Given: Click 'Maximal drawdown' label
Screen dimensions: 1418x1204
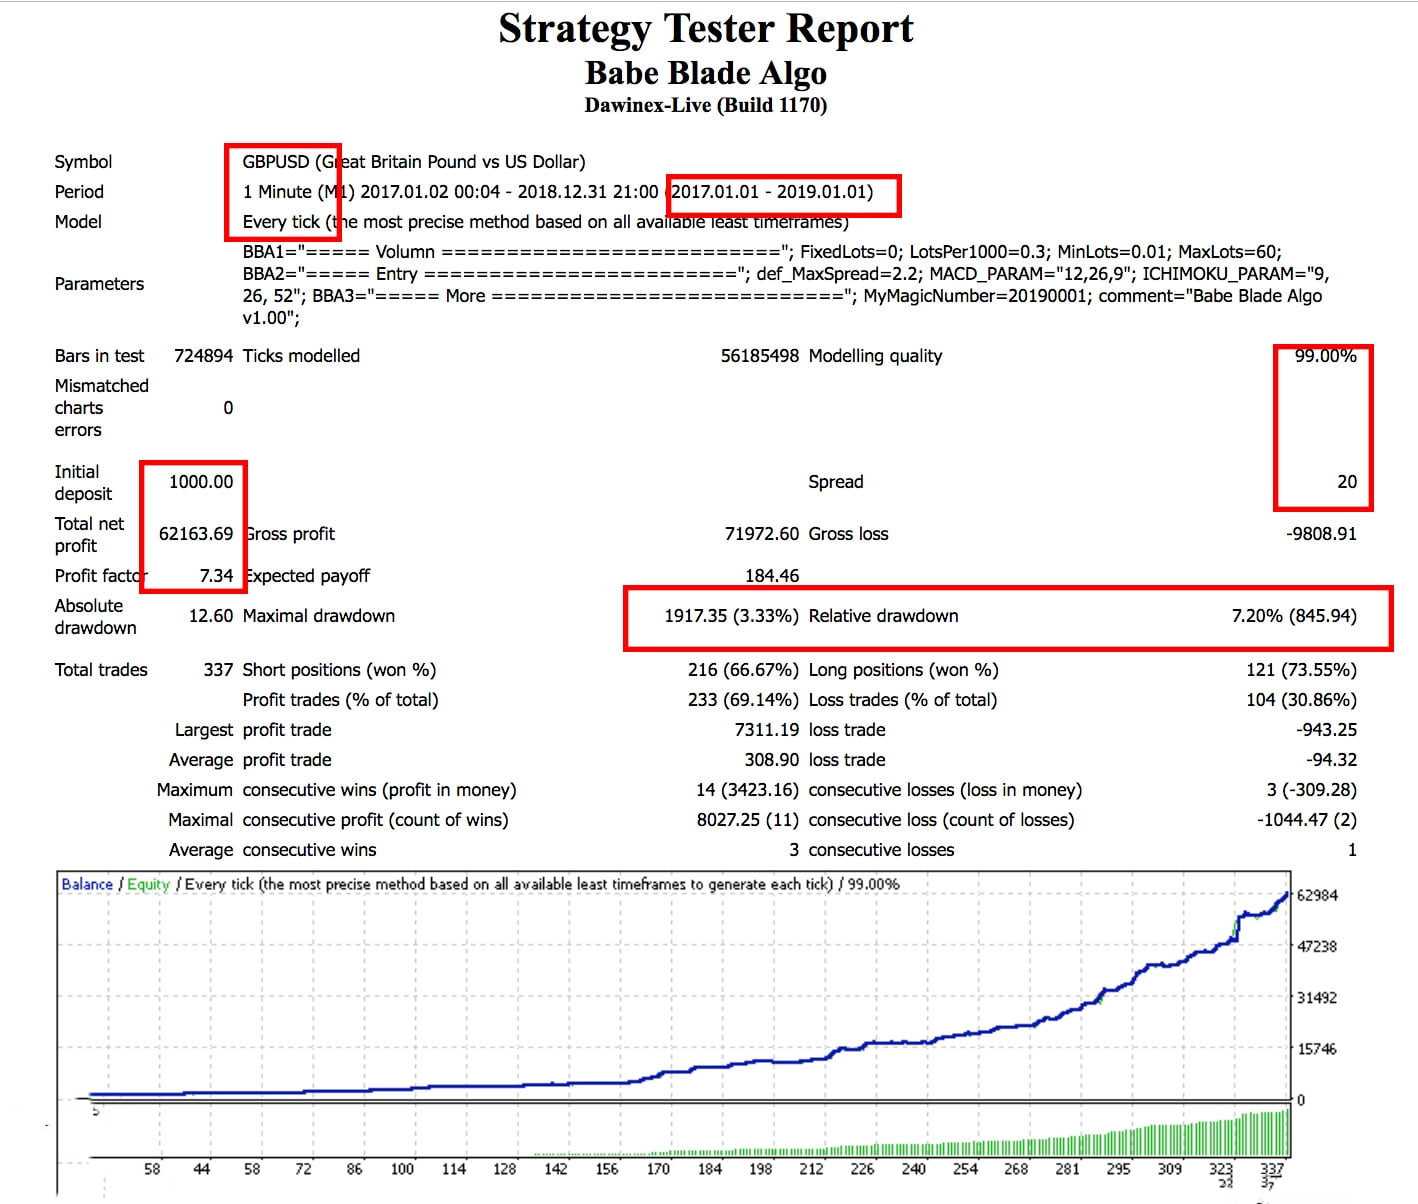Looking at the screenshot, I should pos(318,616).
